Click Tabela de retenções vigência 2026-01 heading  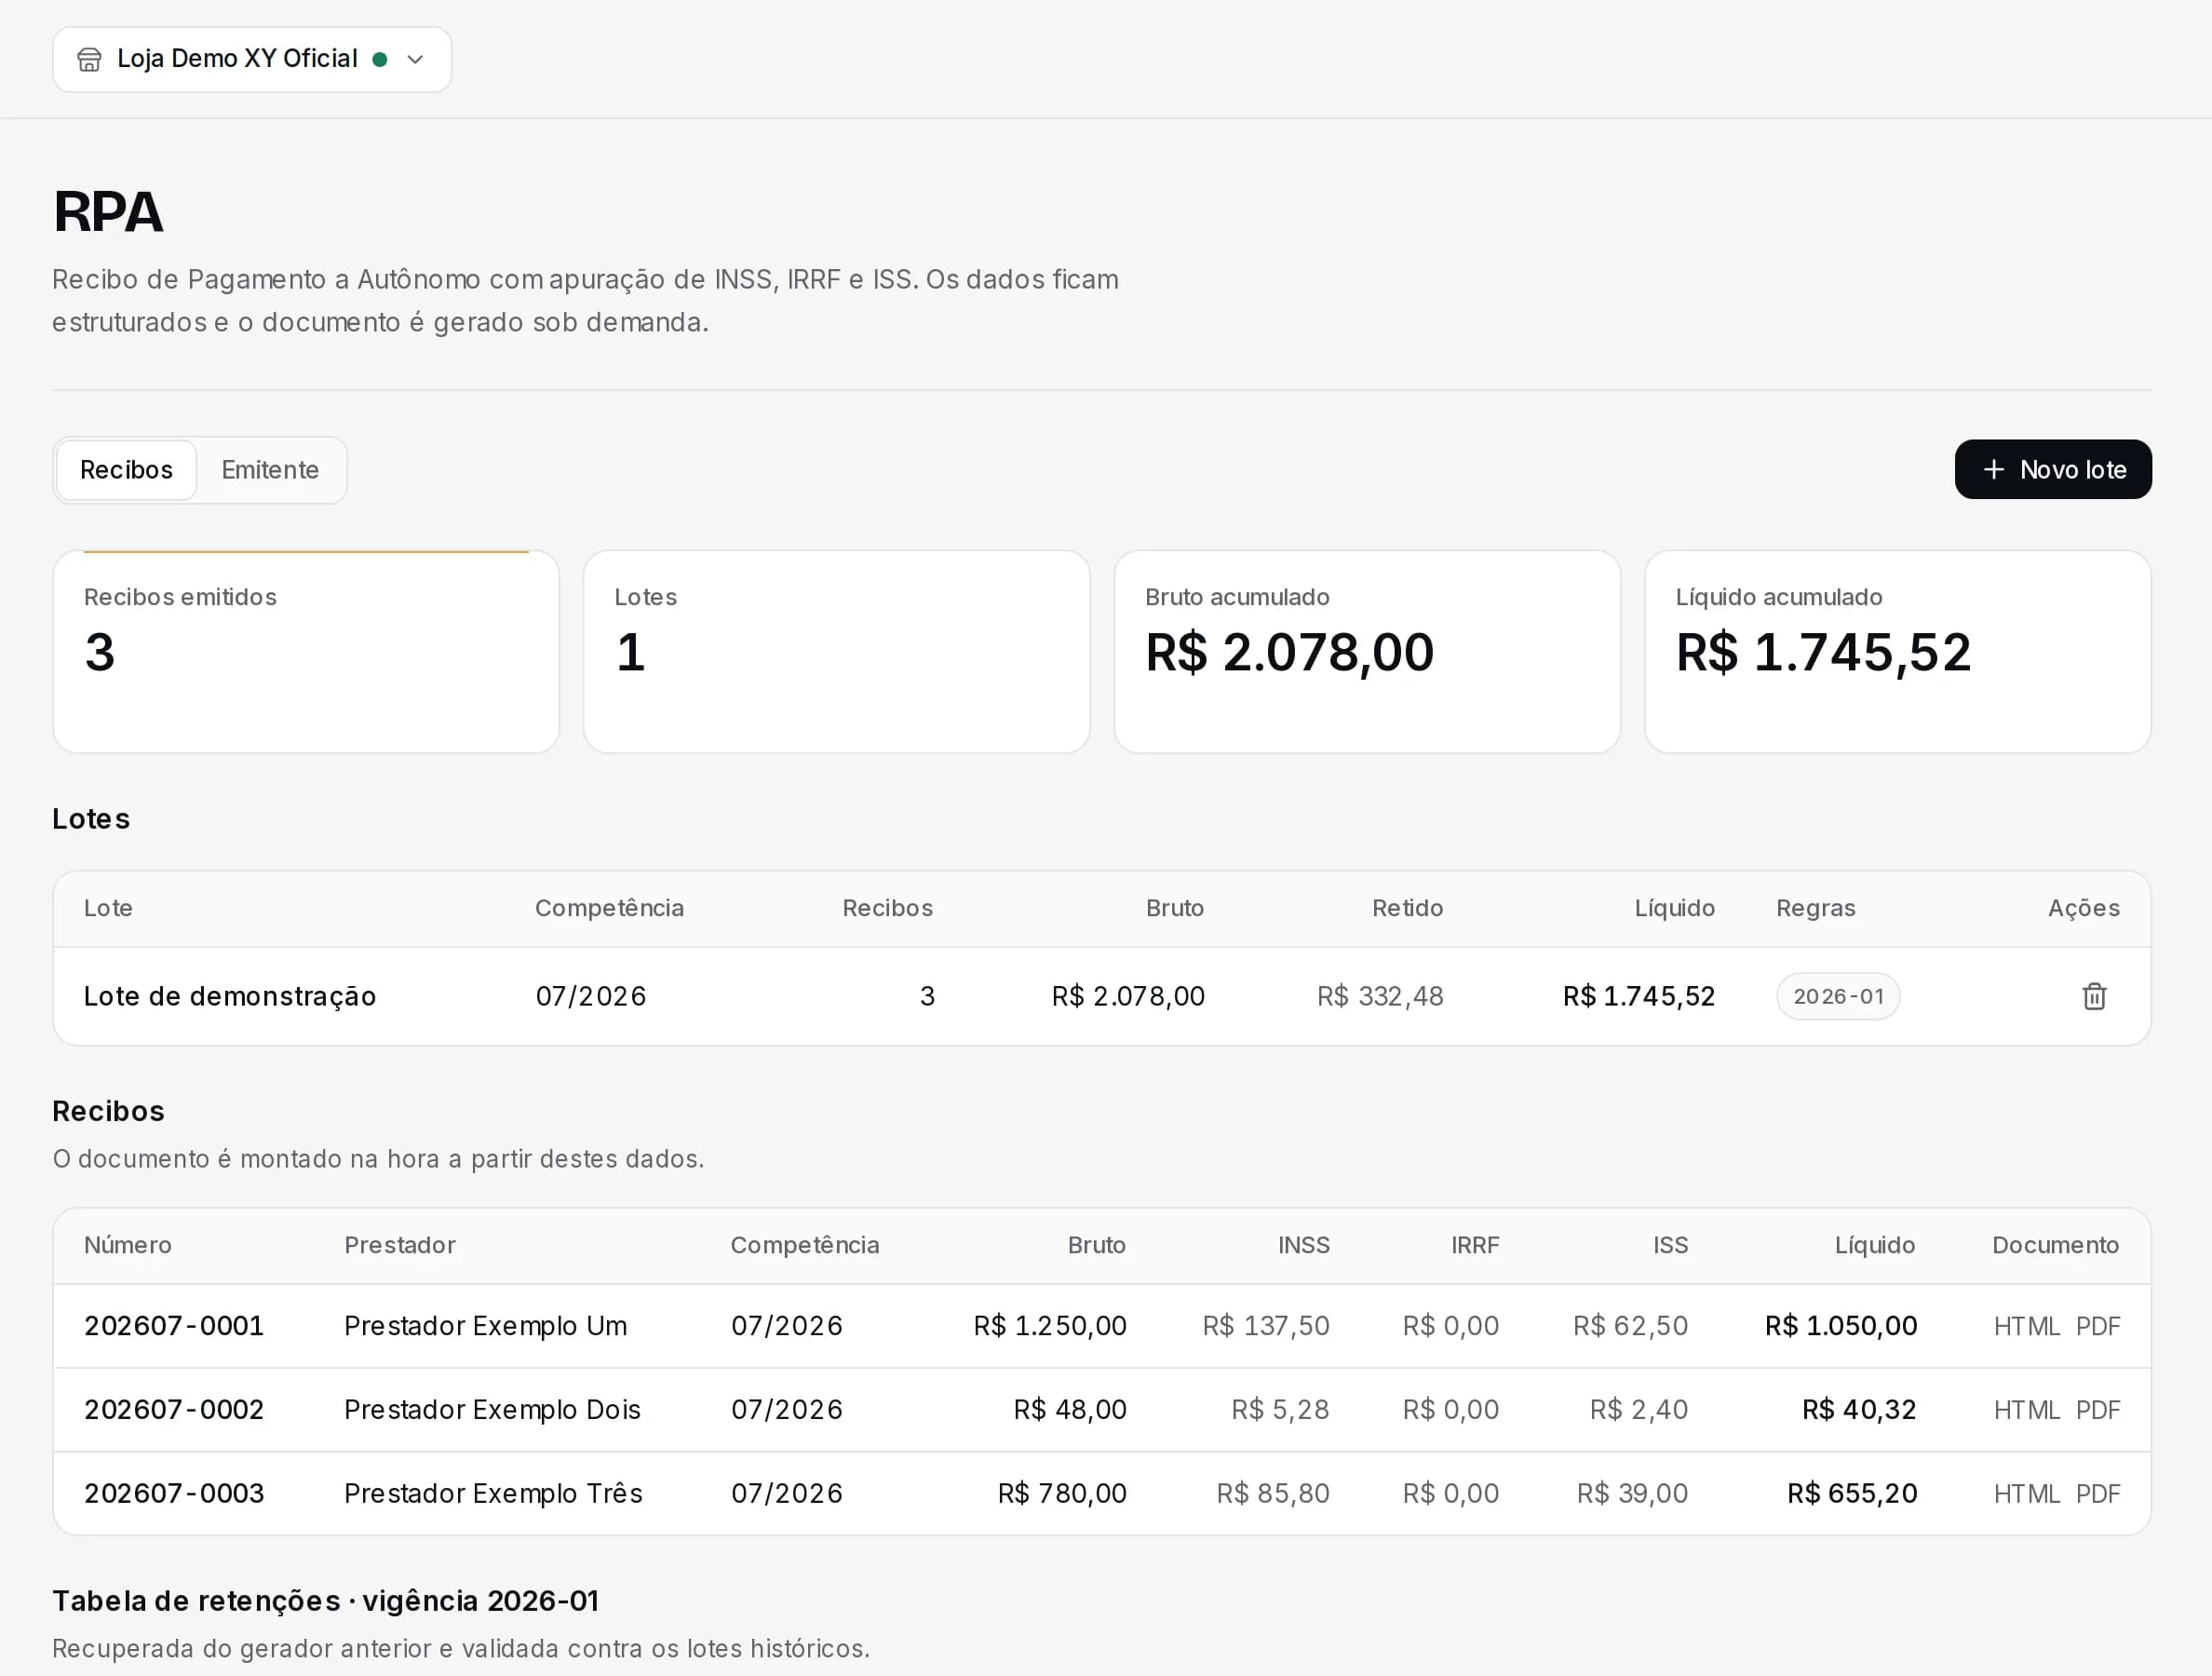(326, 1601)
